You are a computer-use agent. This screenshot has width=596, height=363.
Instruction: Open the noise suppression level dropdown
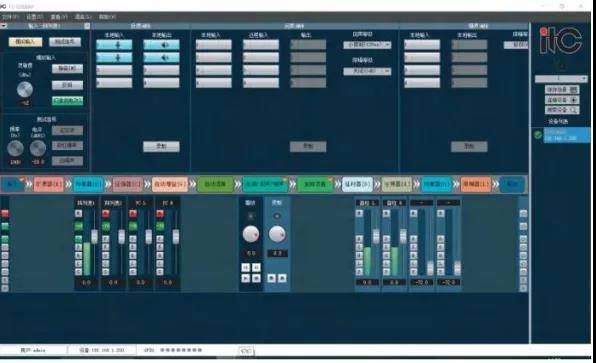(x=367, y=71)
